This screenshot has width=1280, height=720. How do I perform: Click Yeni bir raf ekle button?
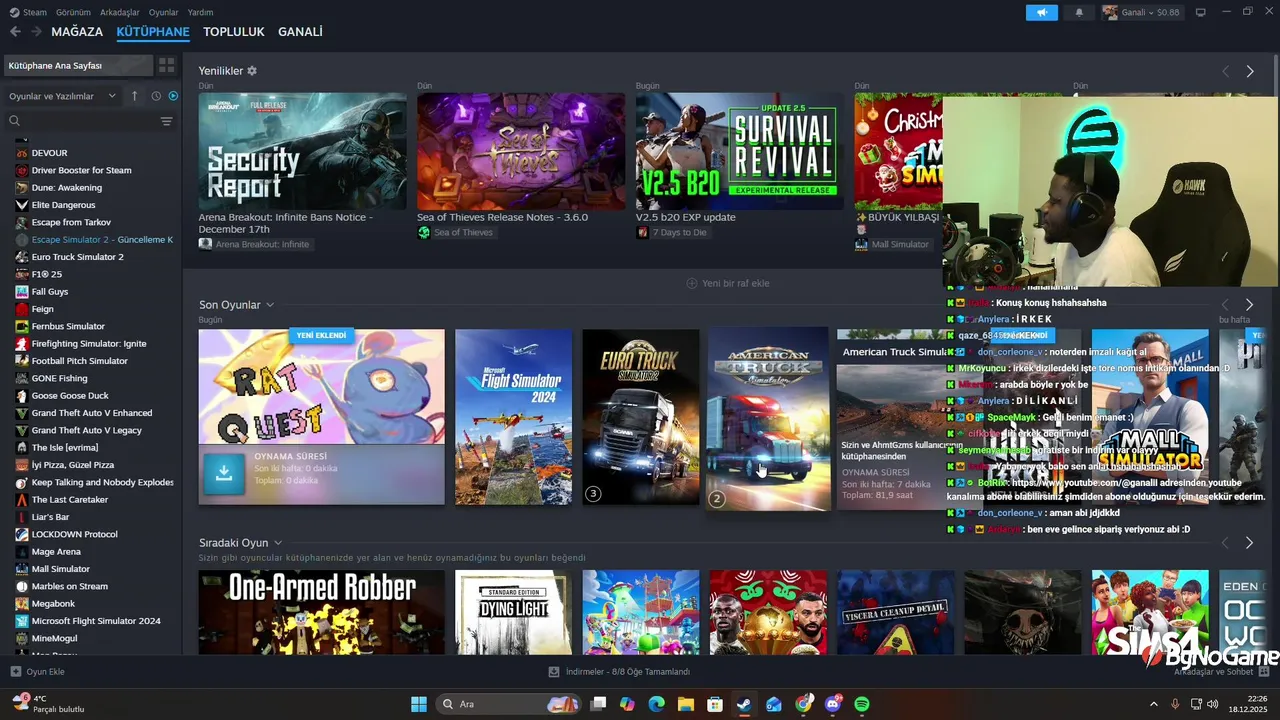click(x=728, y=283)
